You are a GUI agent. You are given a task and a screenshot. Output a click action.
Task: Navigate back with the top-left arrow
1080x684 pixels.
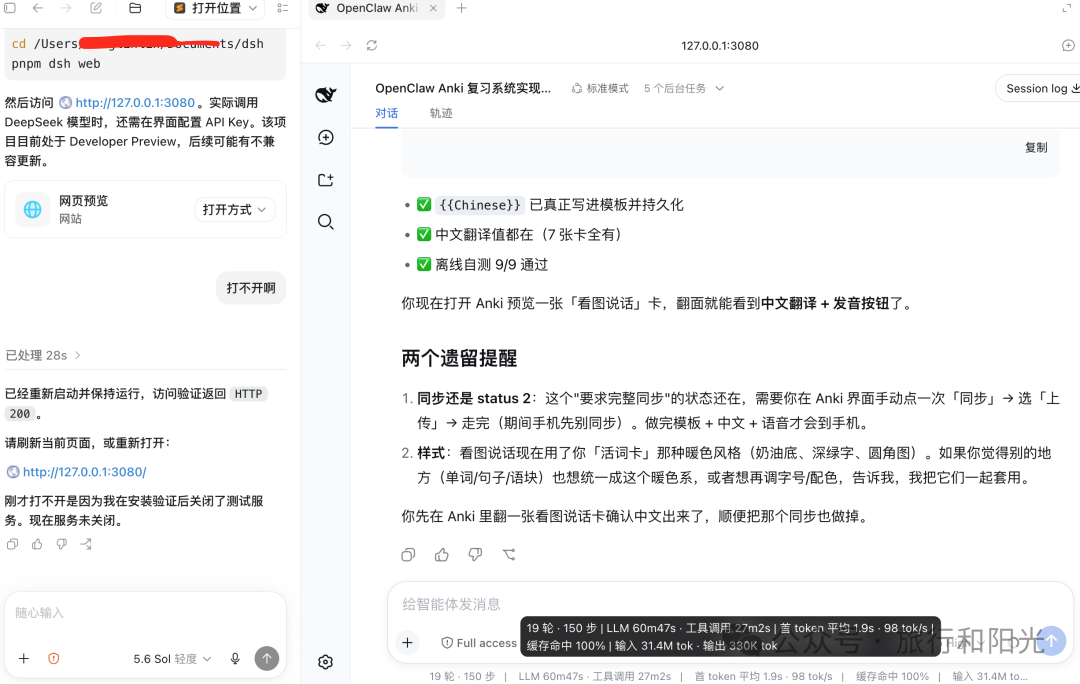(x=38, y=8)
